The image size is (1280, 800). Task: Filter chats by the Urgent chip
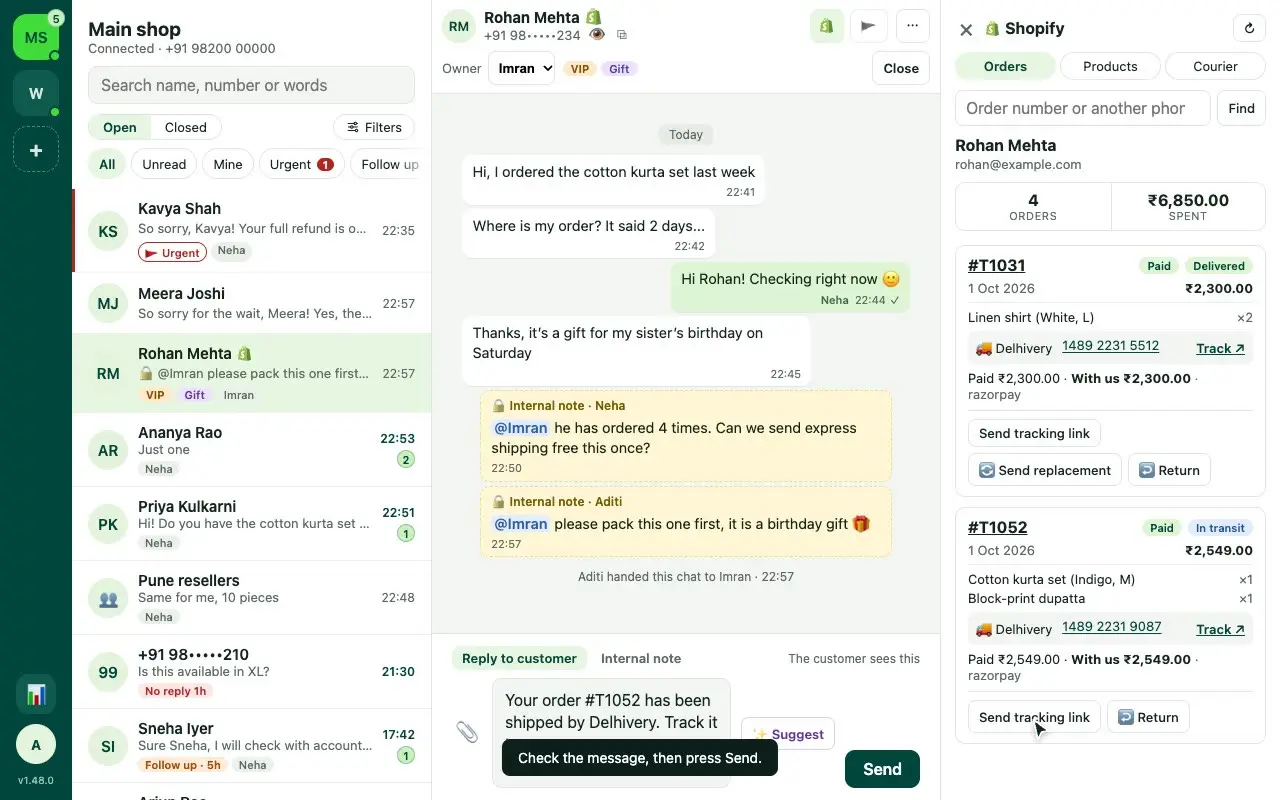coord(301,164)
